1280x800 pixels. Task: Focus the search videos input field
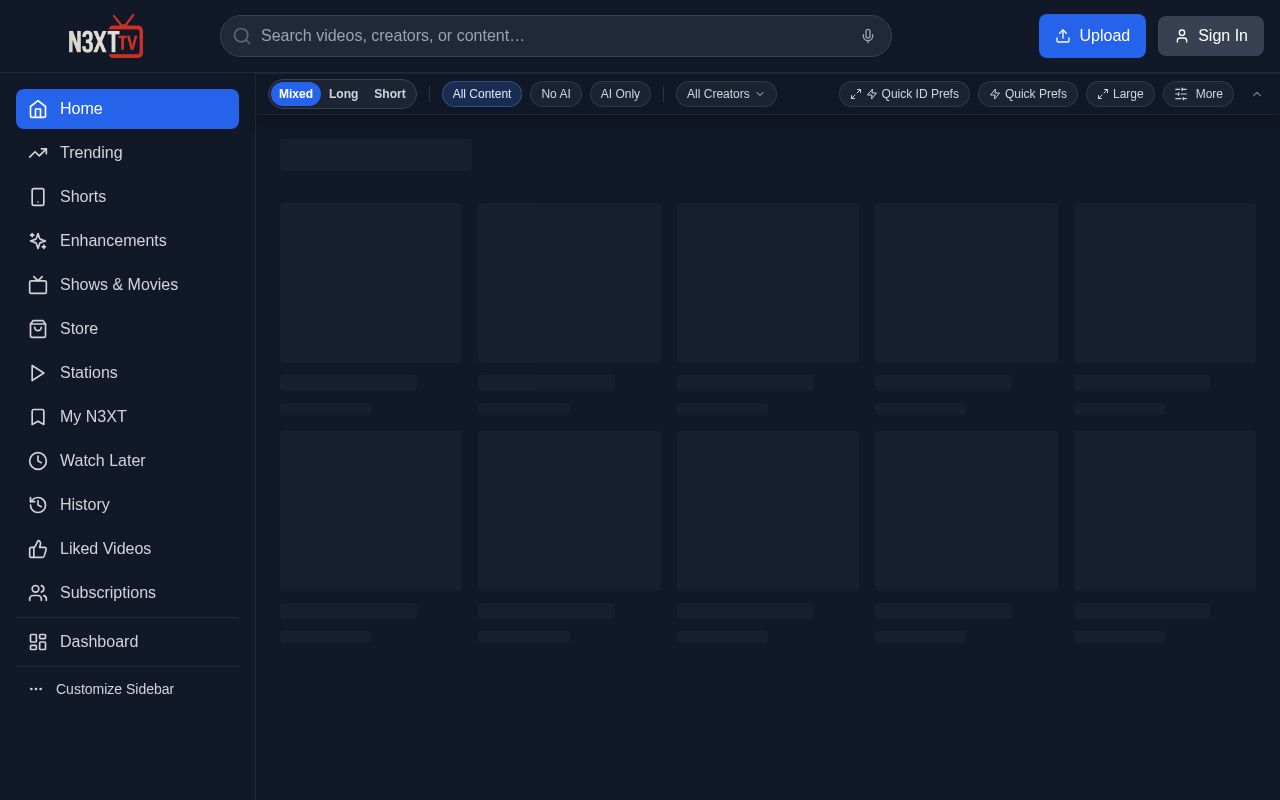click(555, 36)
